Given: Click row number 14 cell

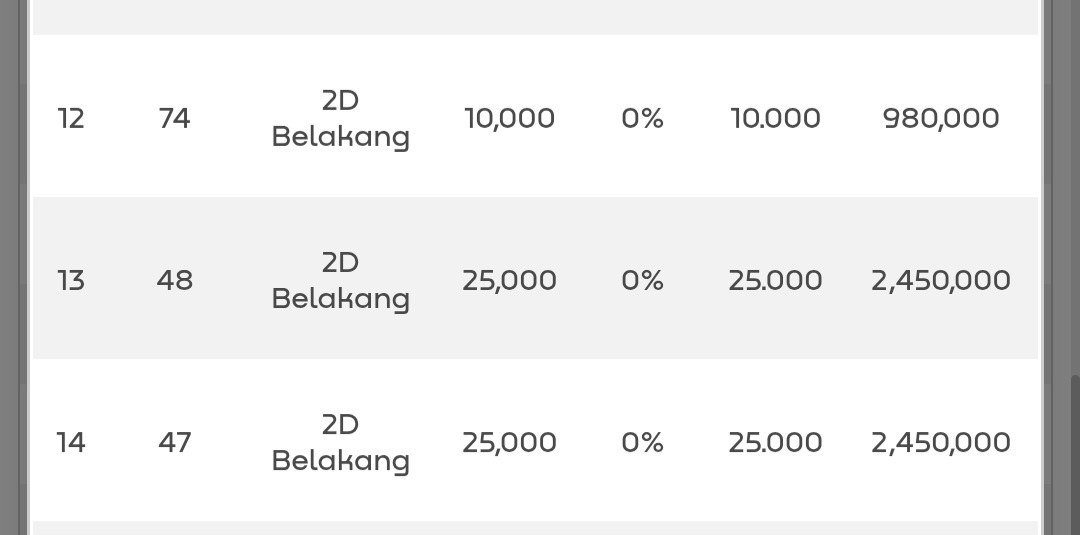Looking at the screenshot, I should pos(71,442).
